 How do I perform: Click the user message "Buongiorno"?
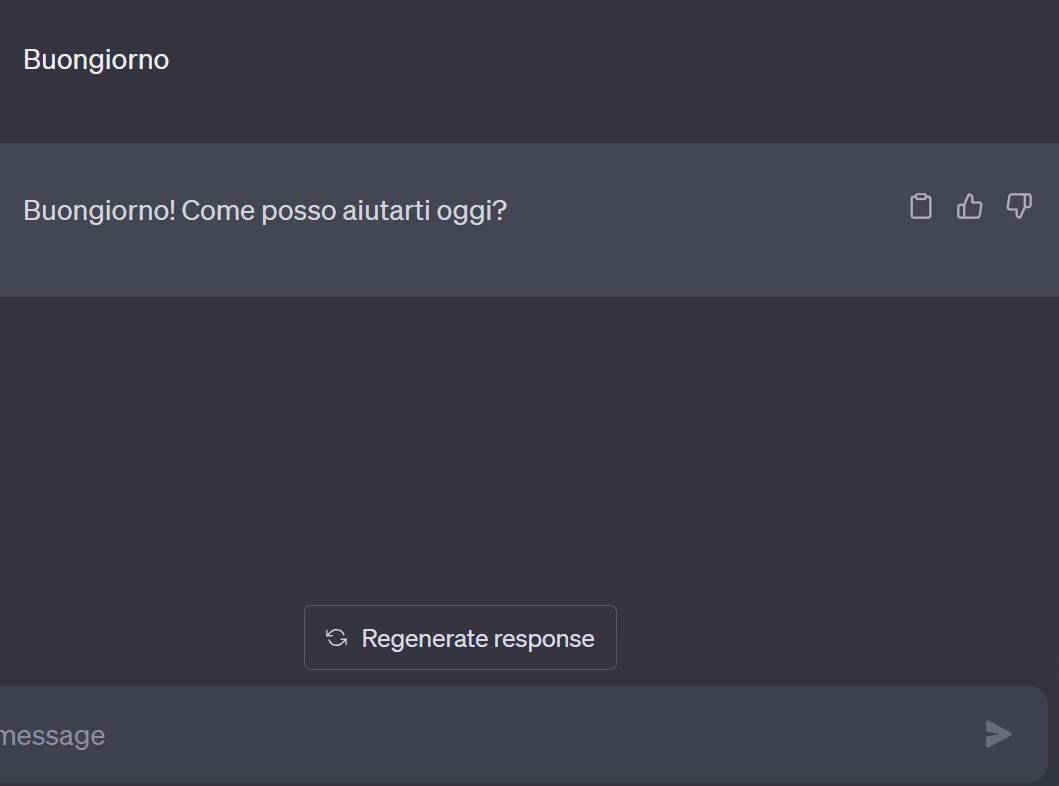[x=96, y=60]
